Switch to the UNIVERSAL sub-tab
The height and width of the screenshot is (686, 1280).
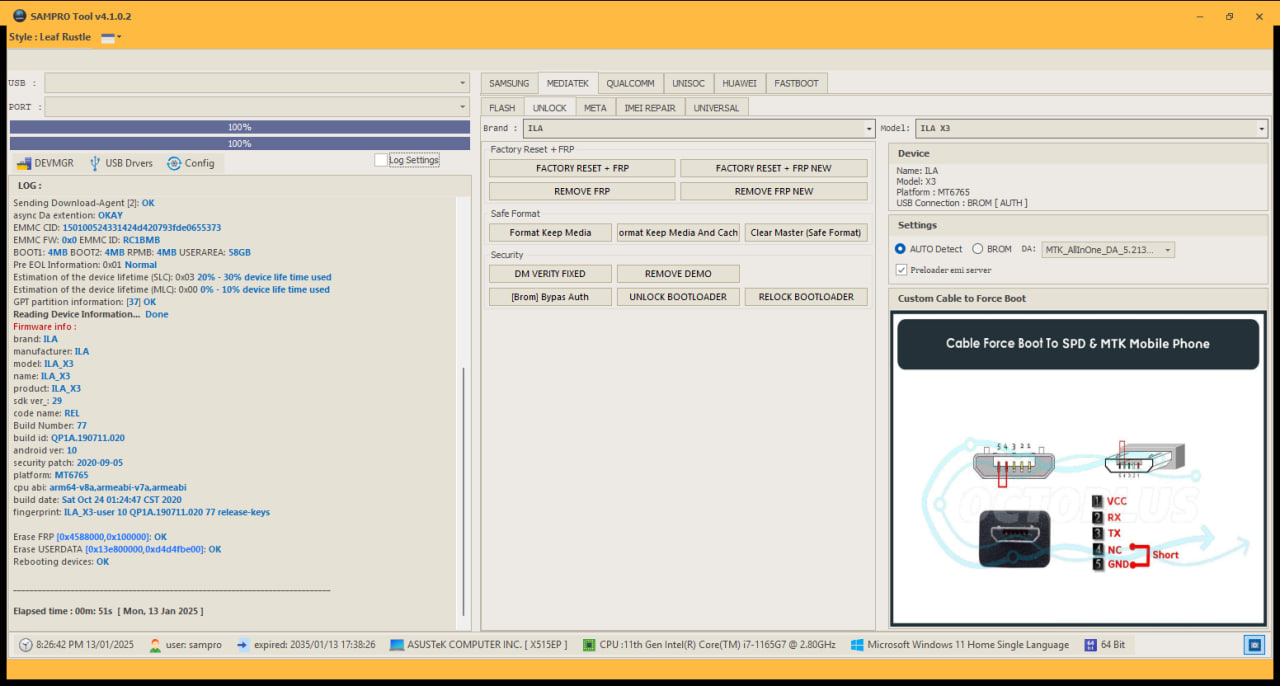[716, 107]
